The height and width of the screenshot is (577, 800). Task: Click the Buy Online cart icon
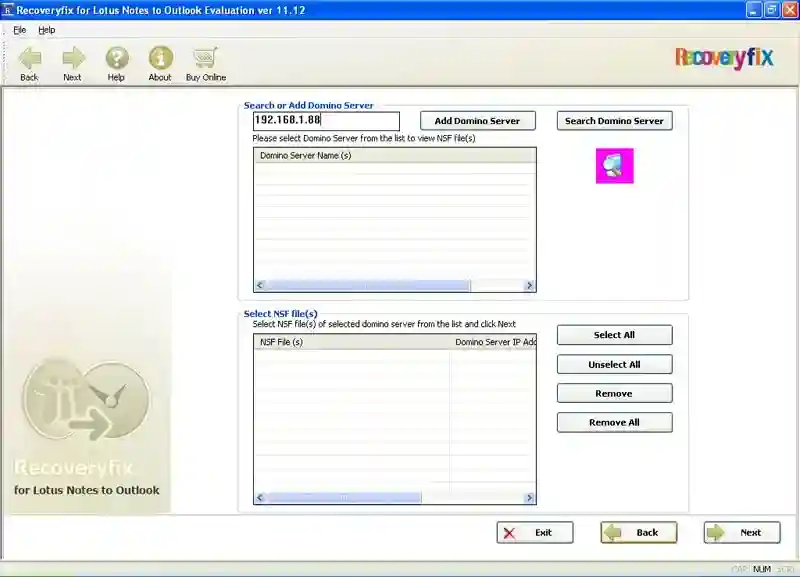[206, 59]
